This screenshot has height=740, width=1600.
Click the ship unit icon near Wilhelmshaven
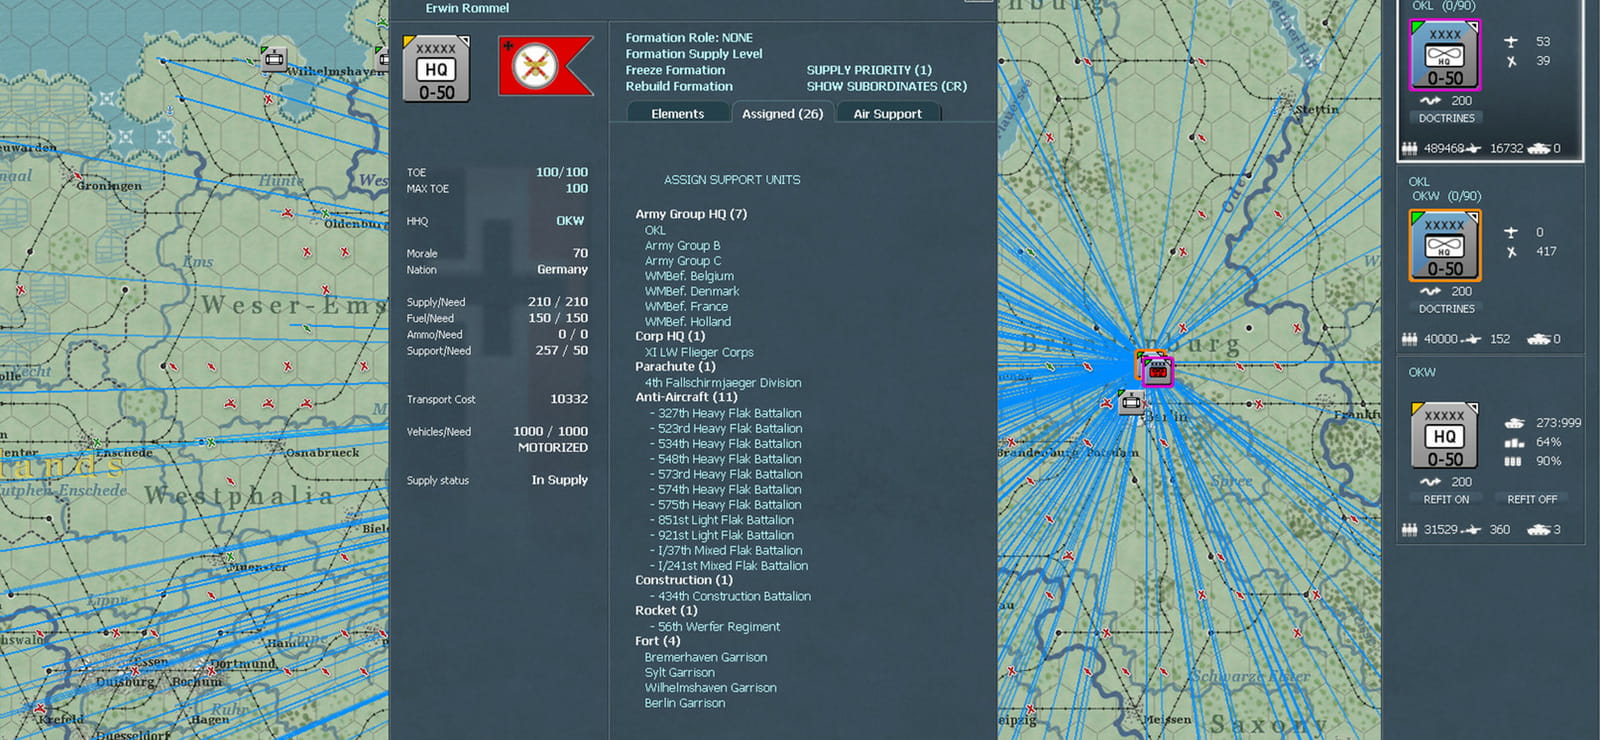pos(273,58)
